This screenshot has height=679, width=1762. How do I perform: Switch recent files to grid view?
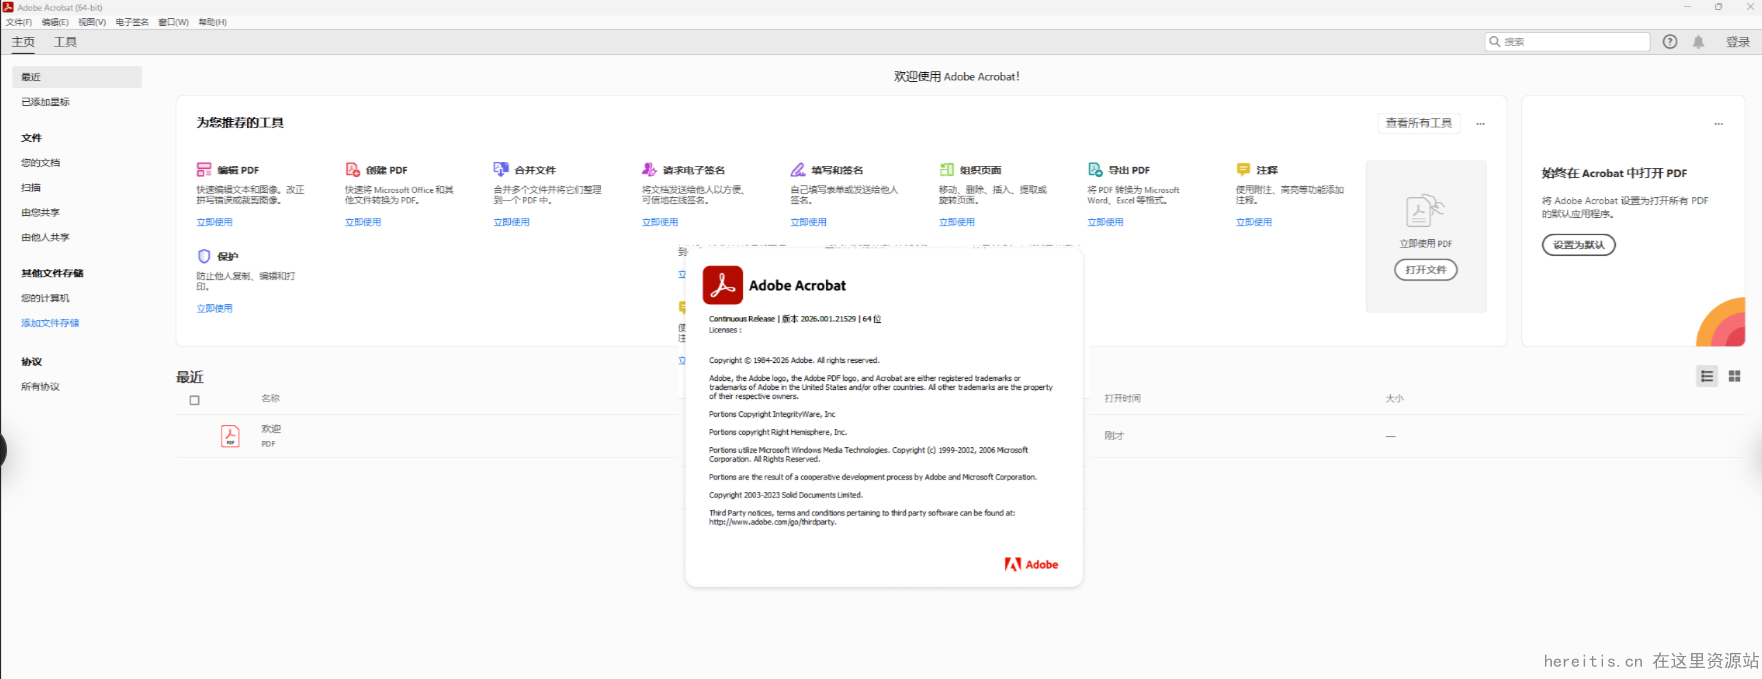point(1735,376)
